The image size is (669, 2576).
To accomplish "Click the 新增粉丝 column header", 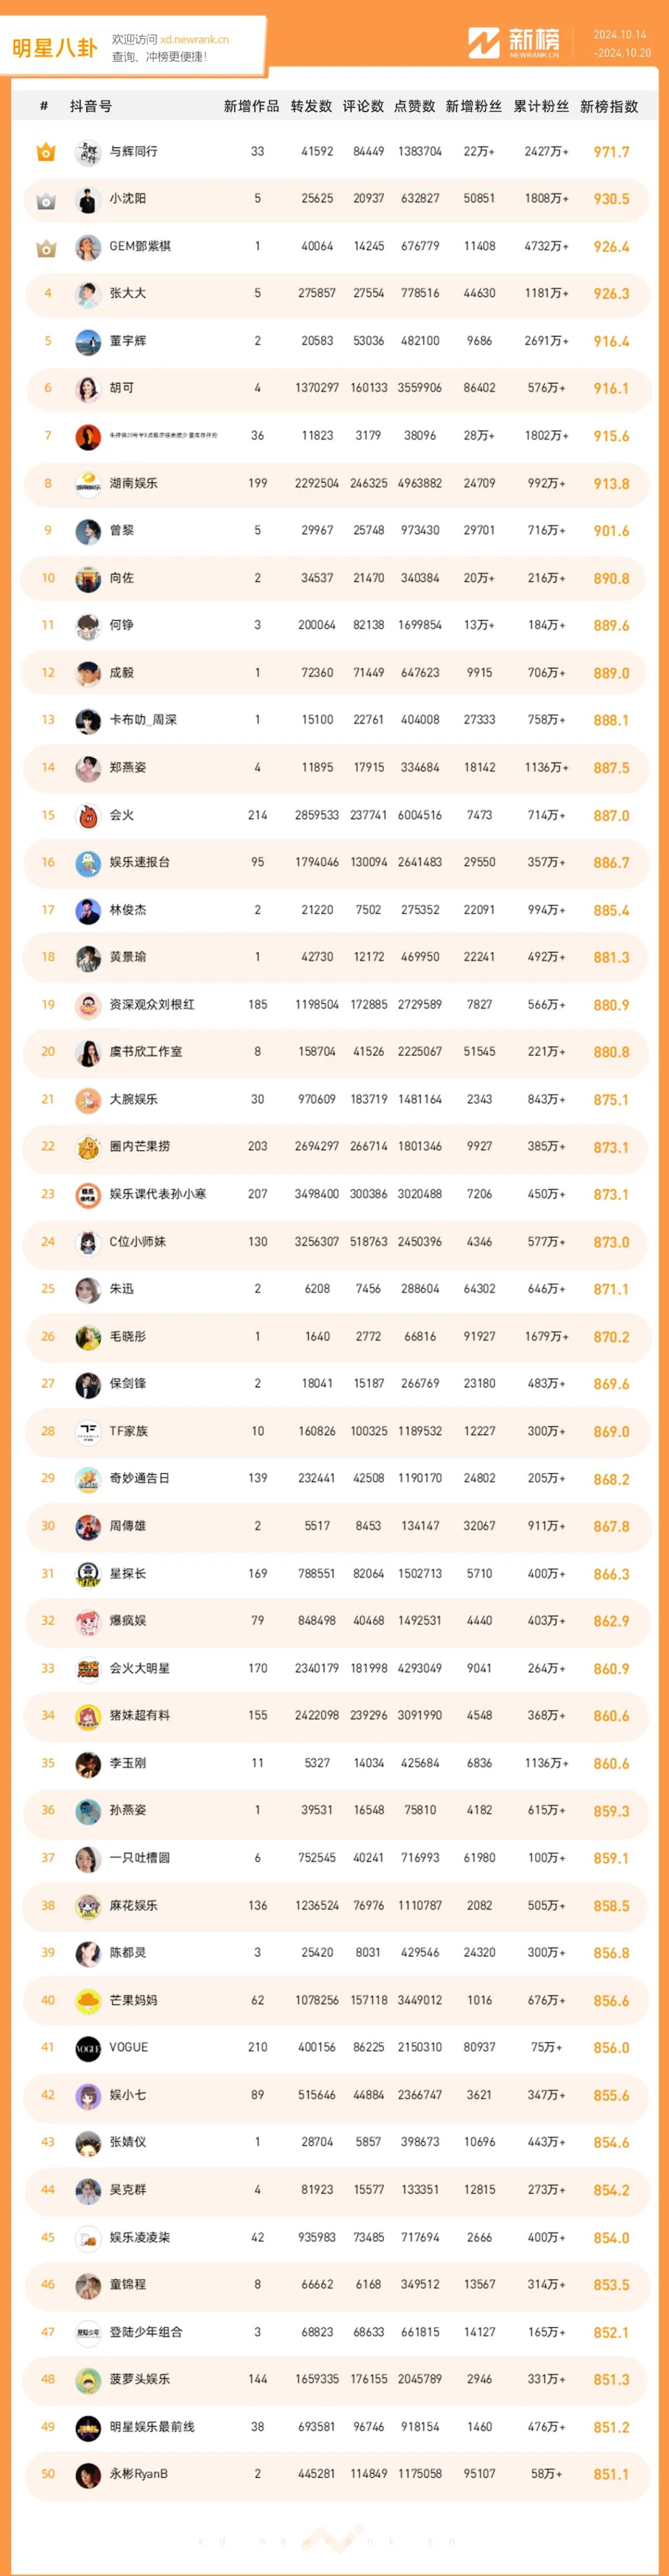I will 474,106.
